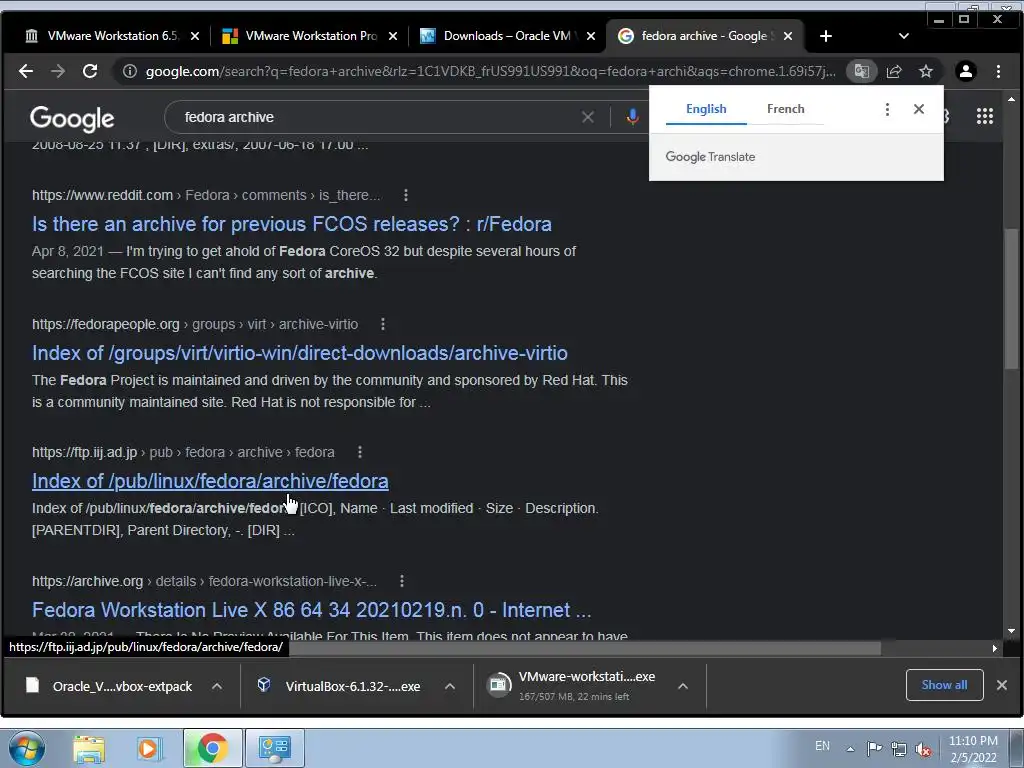Click the muted volume tray icon

click(x=923, y=748)
